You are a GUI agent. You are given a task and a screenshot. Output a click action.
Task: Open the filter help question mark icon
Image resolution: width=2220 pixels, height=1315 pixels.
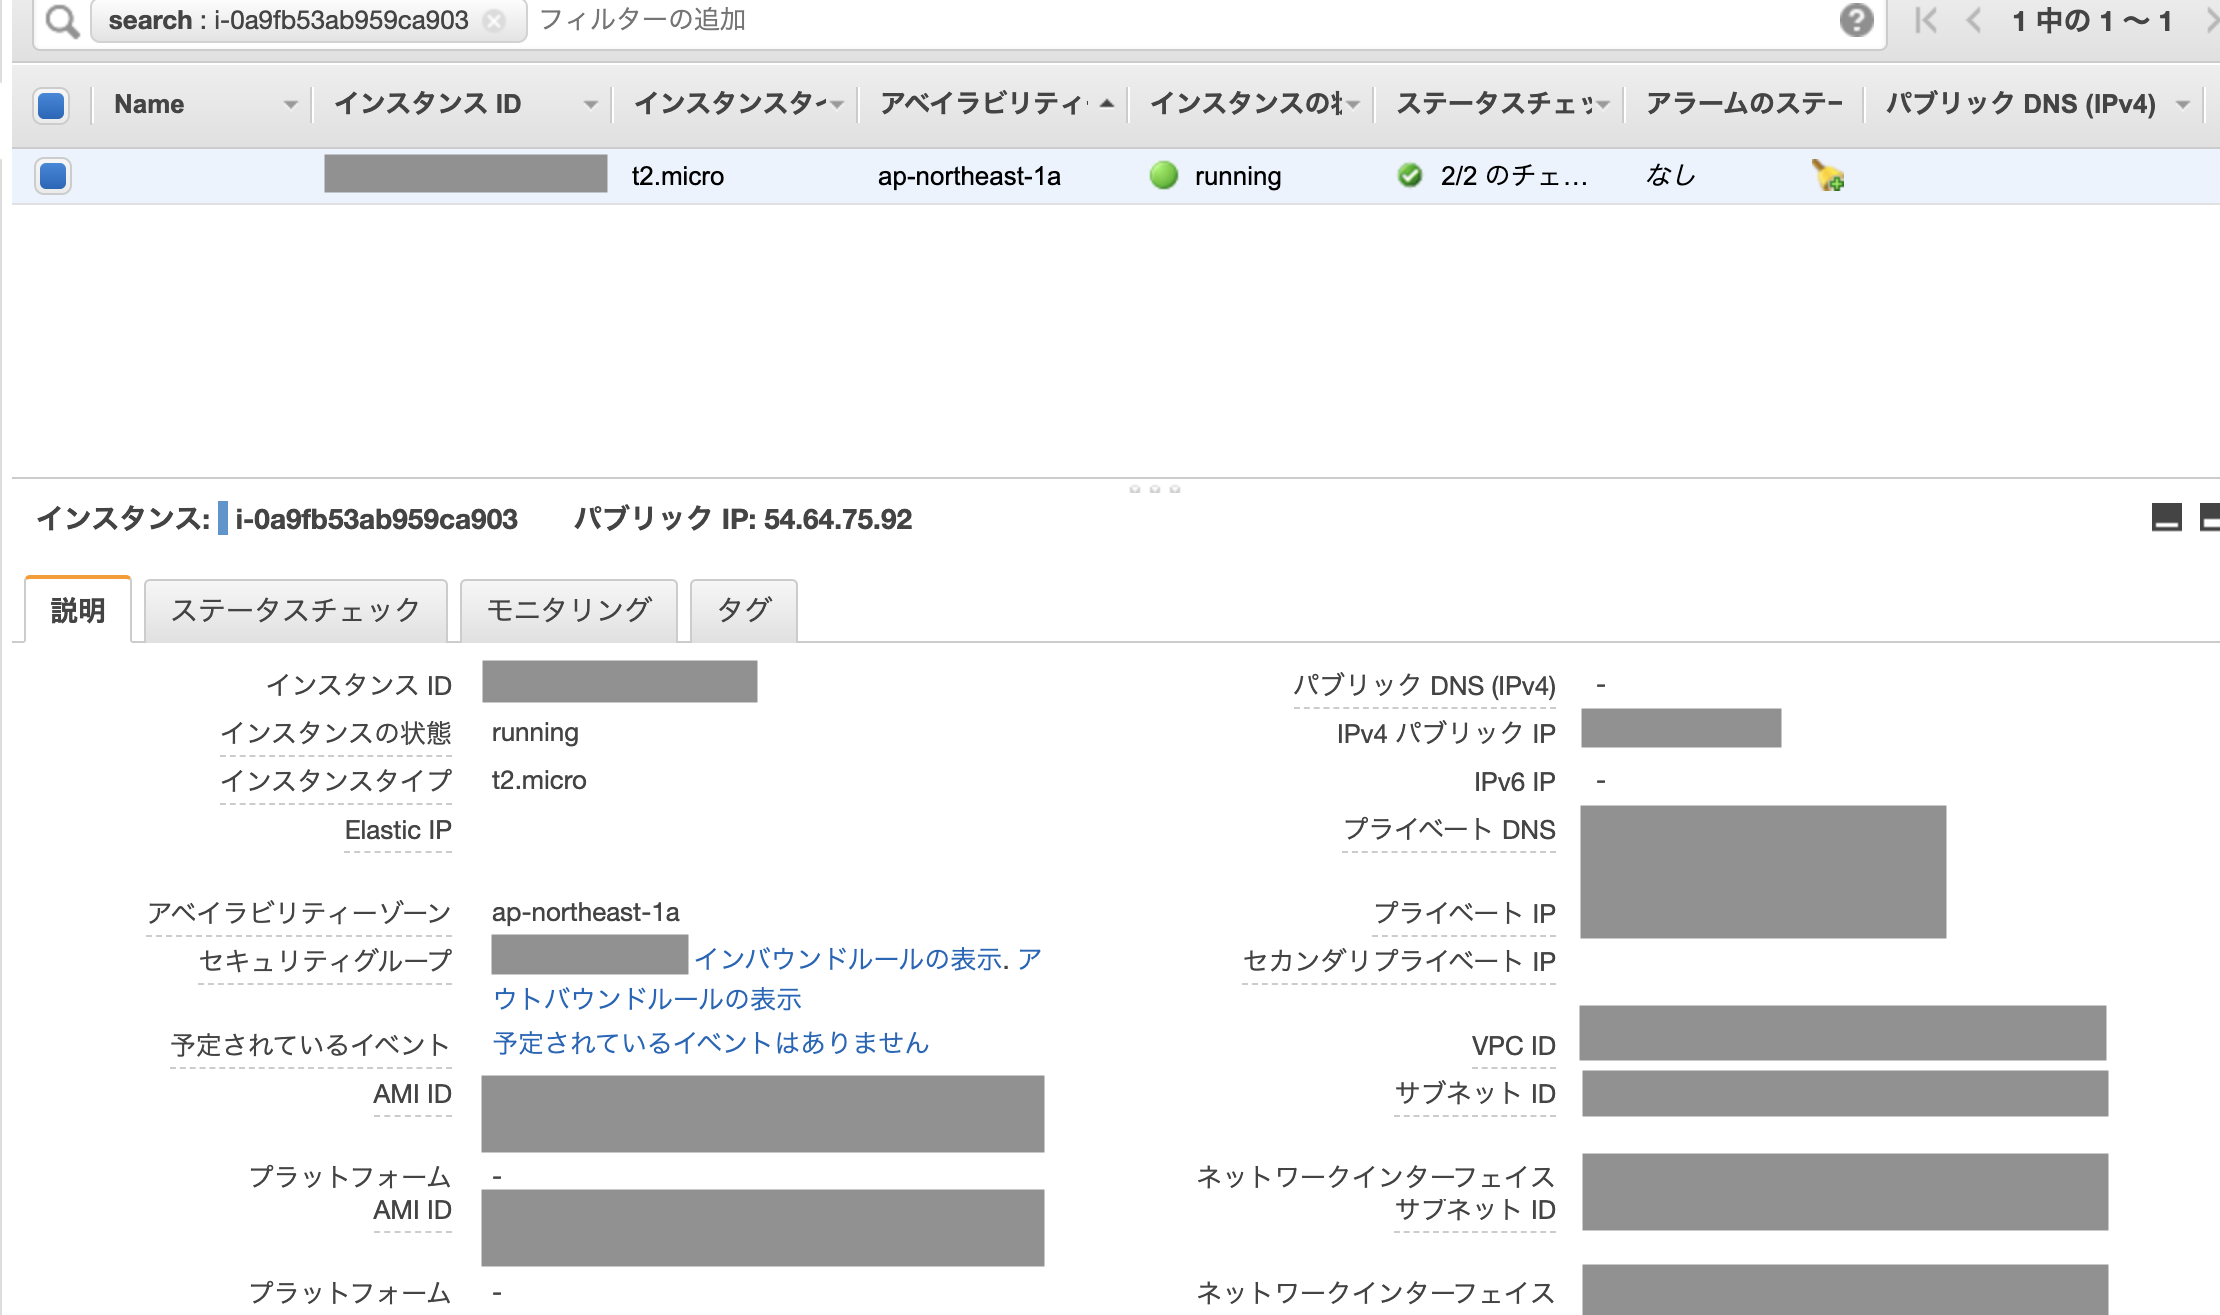tap(1856, 20)
